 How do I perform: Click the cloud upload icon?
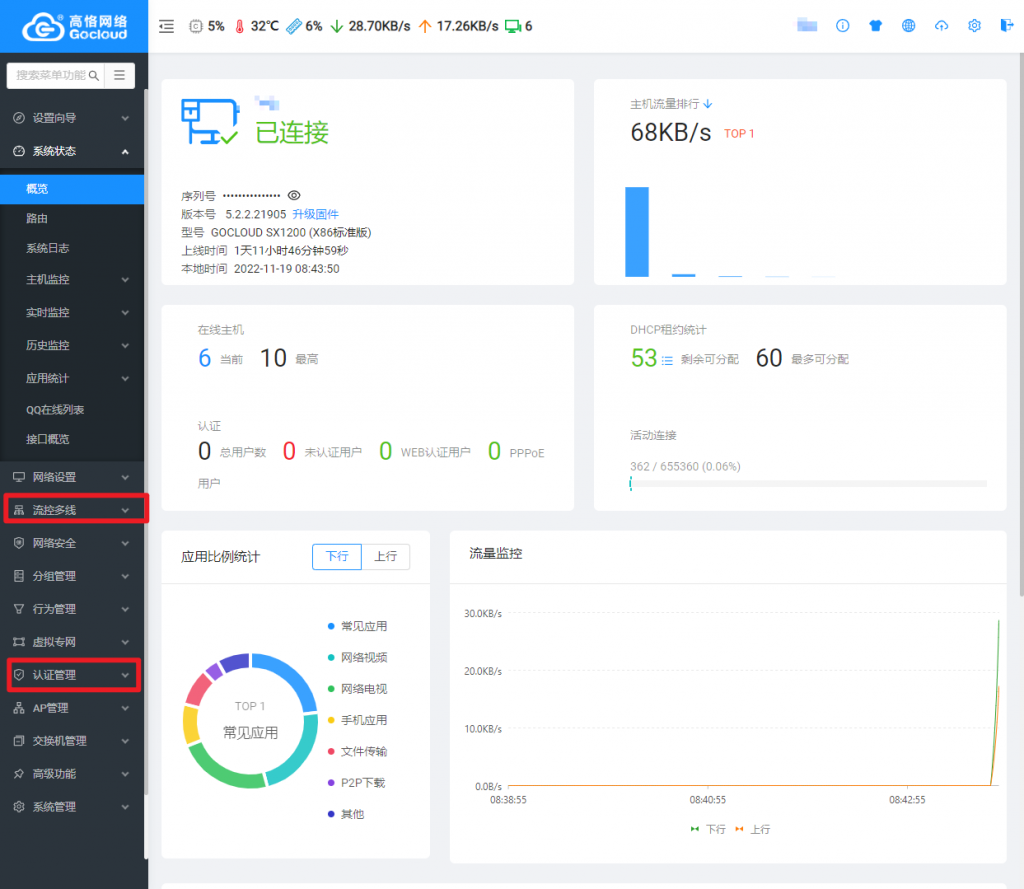tap(941, 26)
